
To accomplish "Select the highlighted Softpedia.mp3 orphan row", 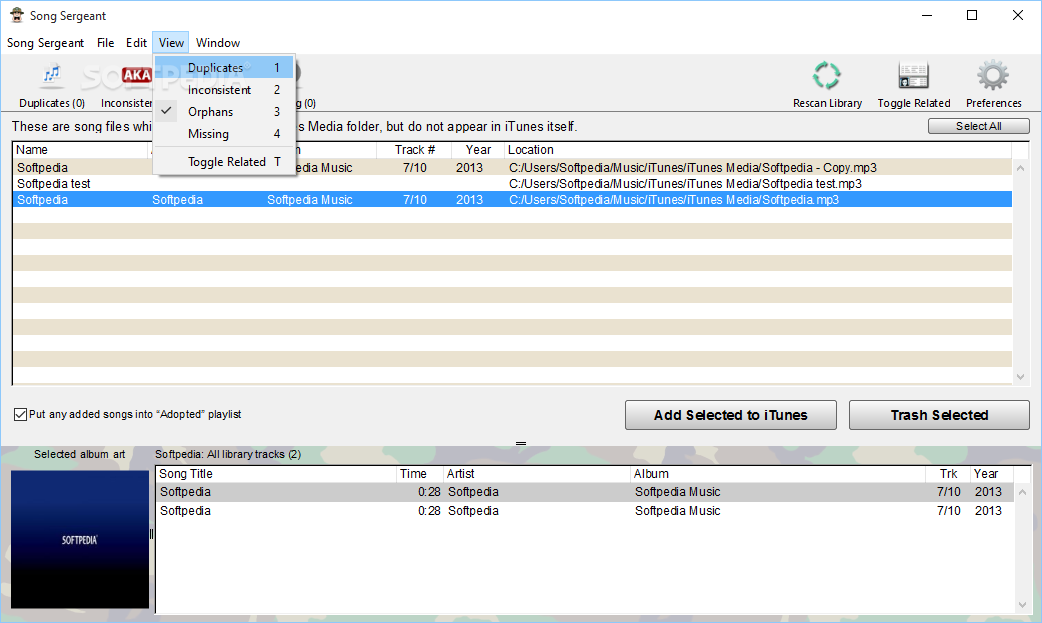I will click(x=512, y=199).
